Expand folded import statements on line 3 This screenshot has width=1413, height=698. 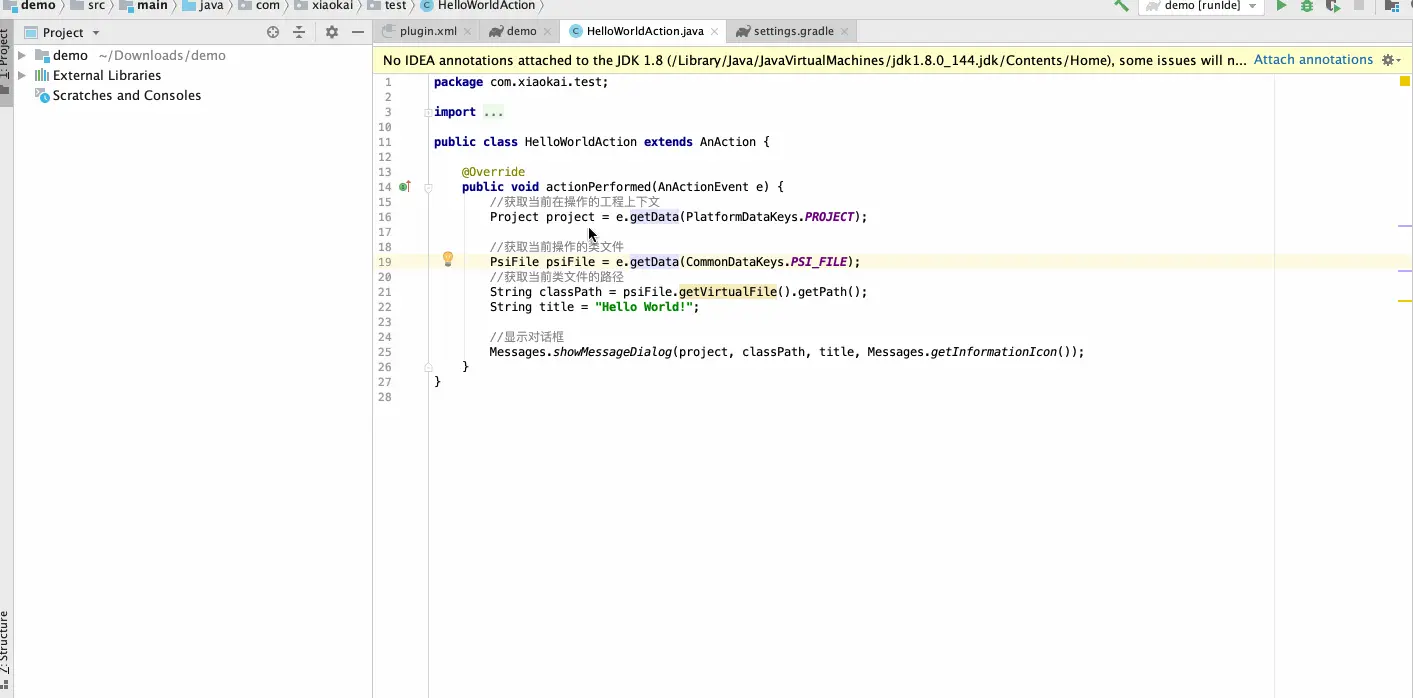(428, 113)
